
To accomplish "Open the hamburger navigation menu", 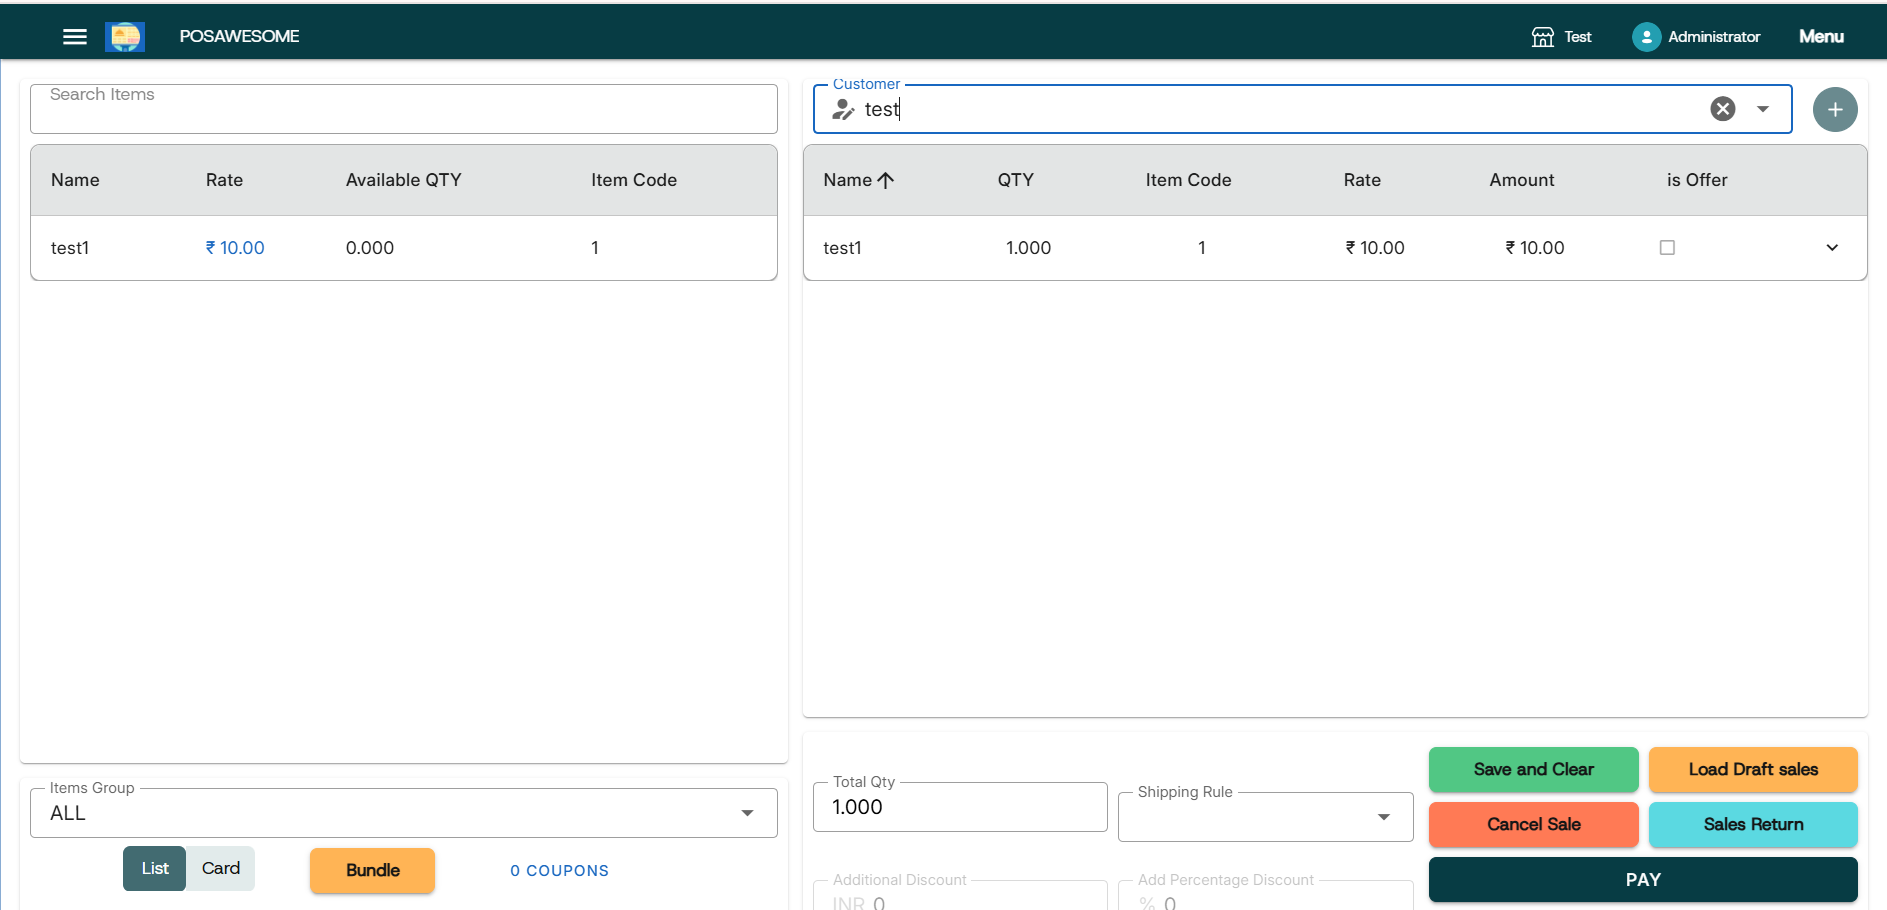I will click(x=75, y=37).
